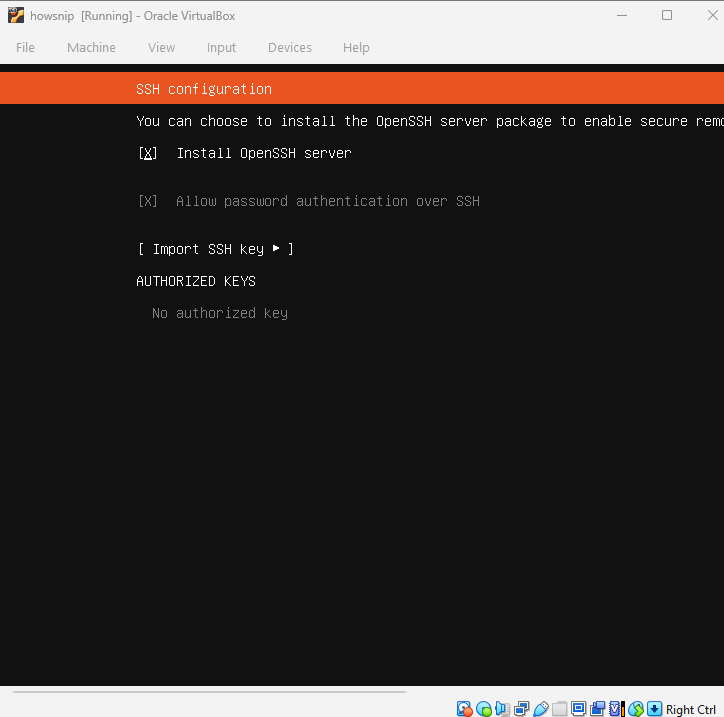
Task: Toggle Allow password authentication over SSH checkbox
Action: pos(148,201)
